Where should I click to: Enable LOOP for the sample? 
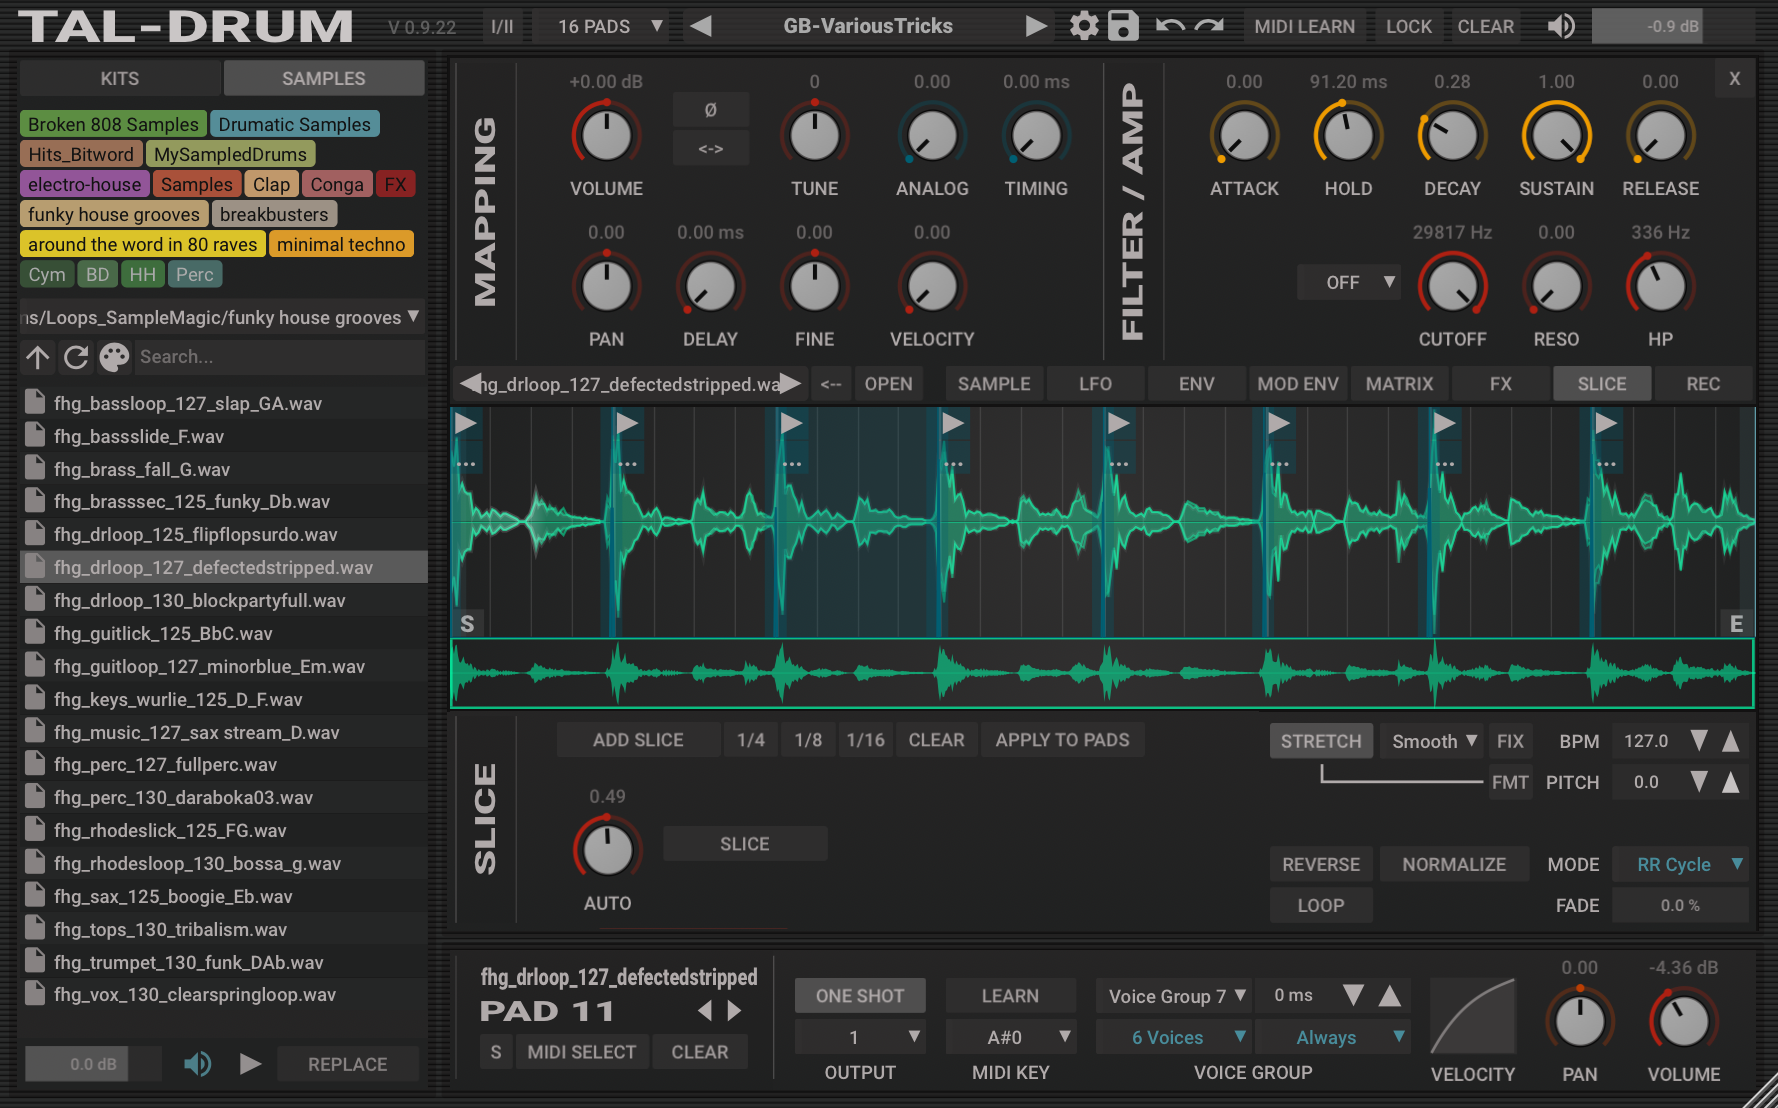1320,905
